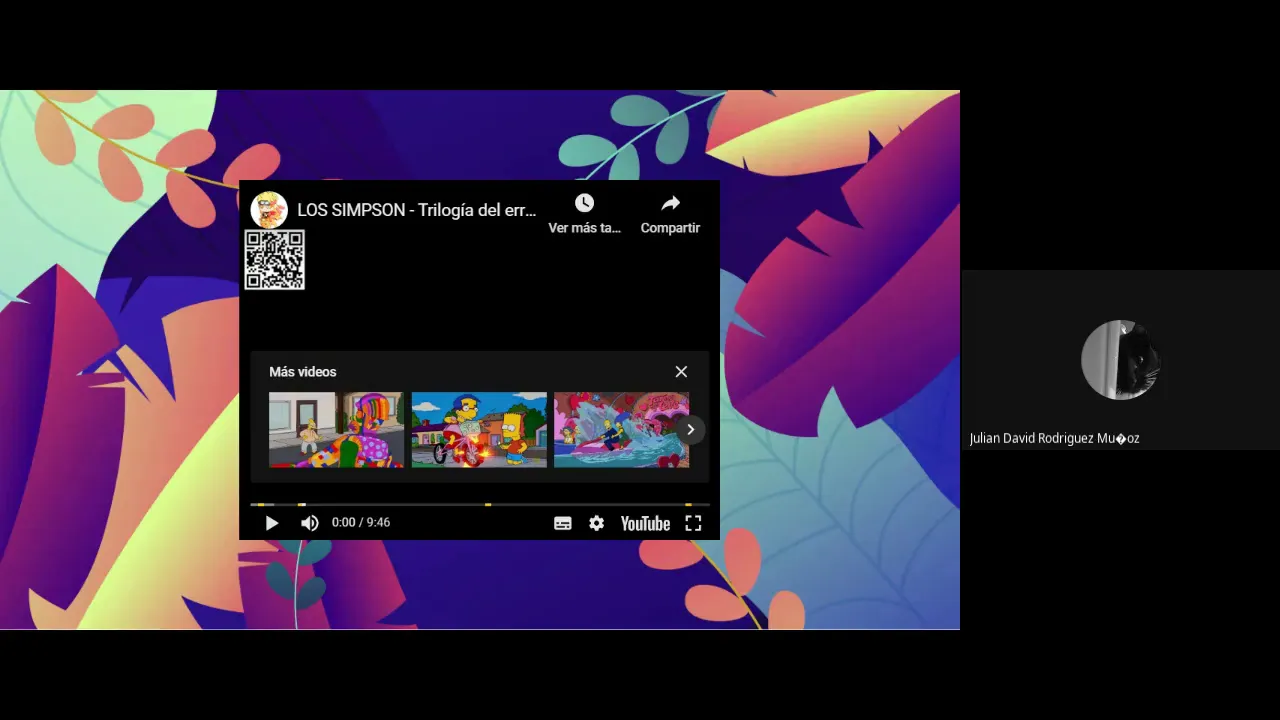The image size is (1280, 720).
Task: Open first suggested video with colorful character
Action: point(336,430)
